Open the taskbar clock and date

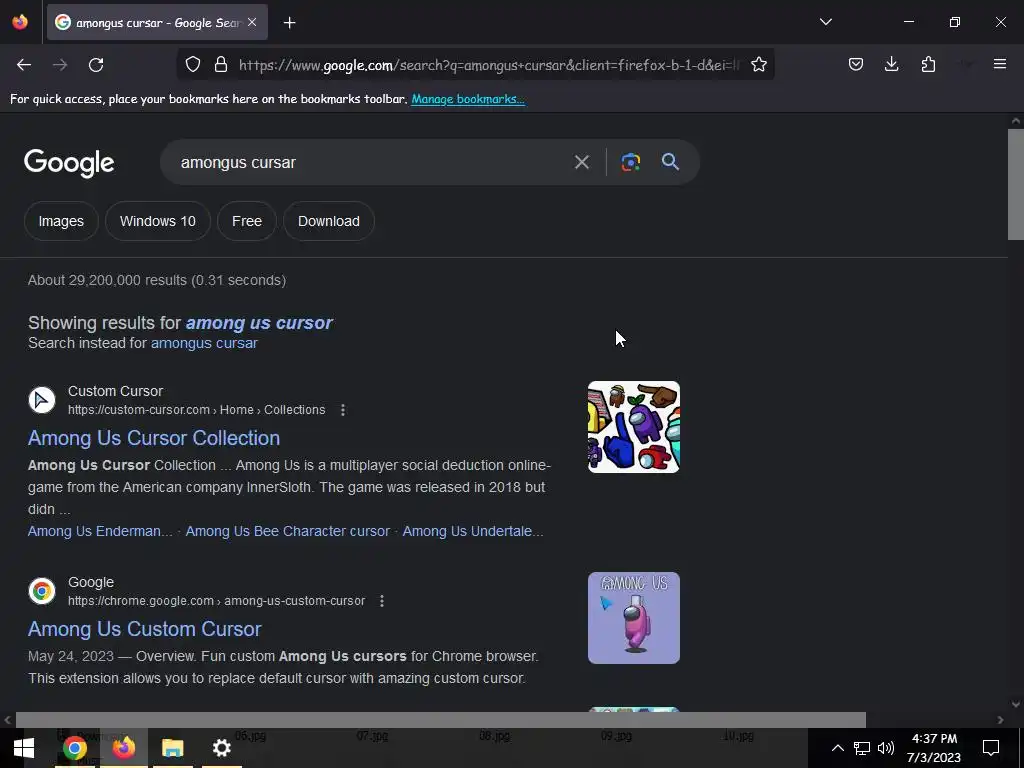point(934,748)
